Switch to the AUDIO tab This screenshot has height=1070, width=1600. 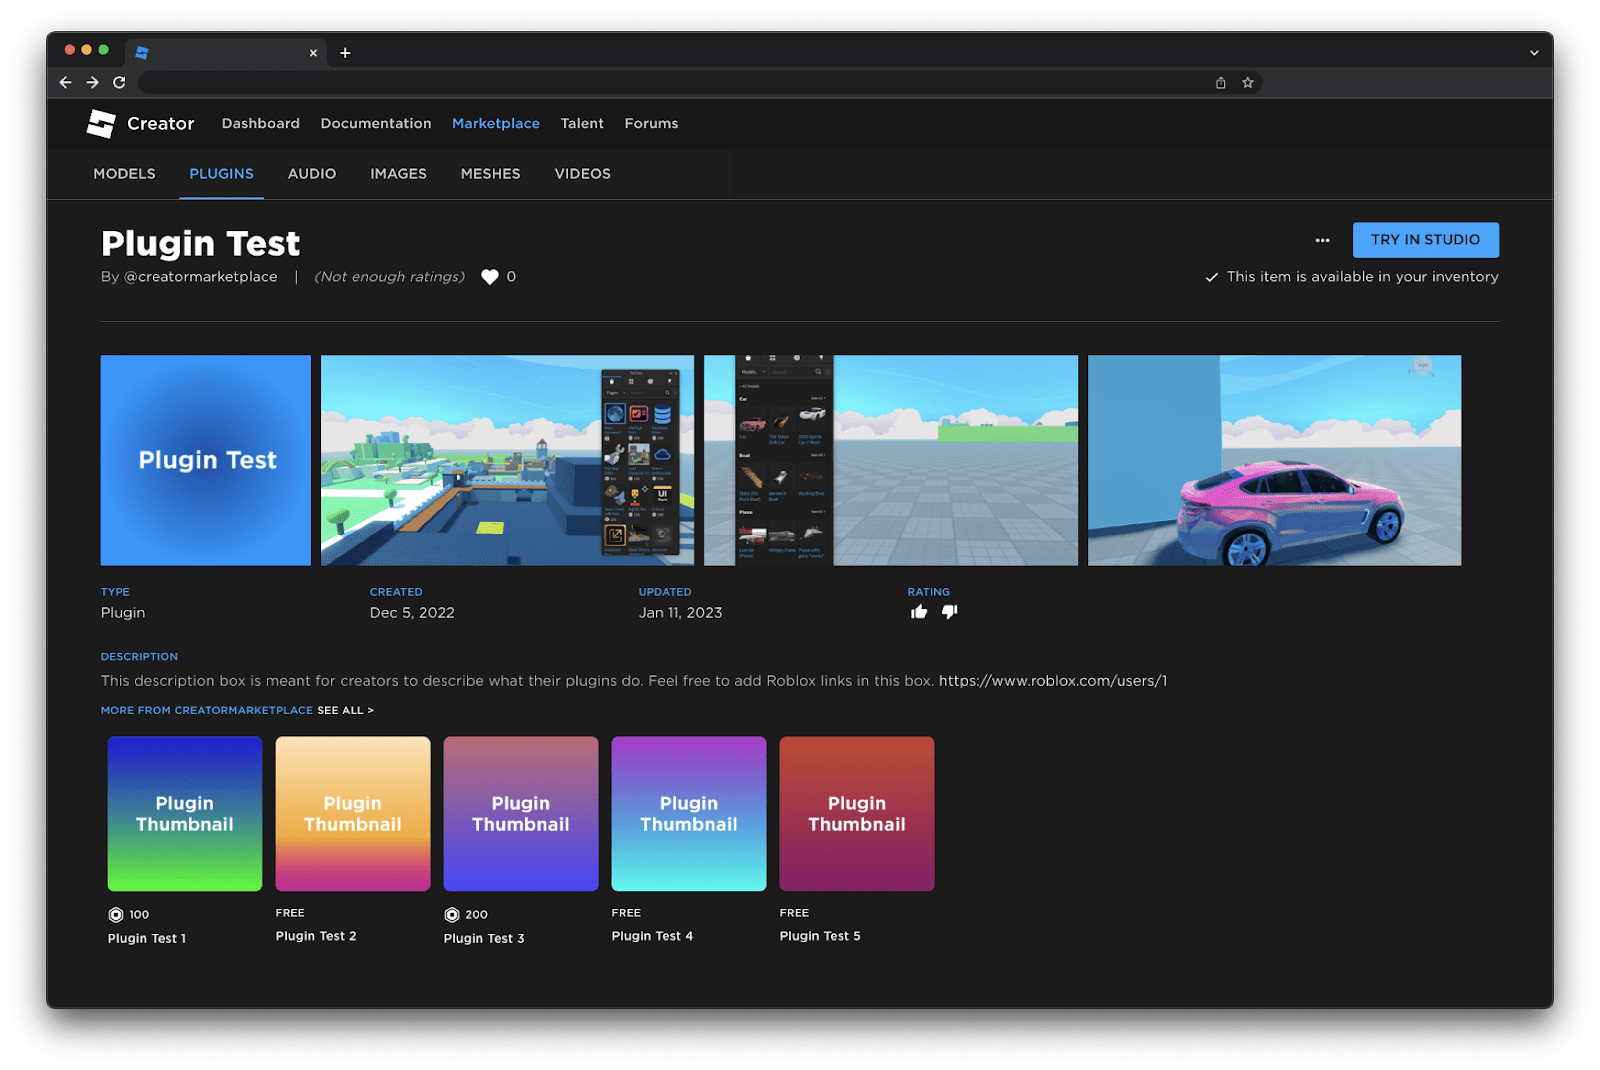click(312, 174)
